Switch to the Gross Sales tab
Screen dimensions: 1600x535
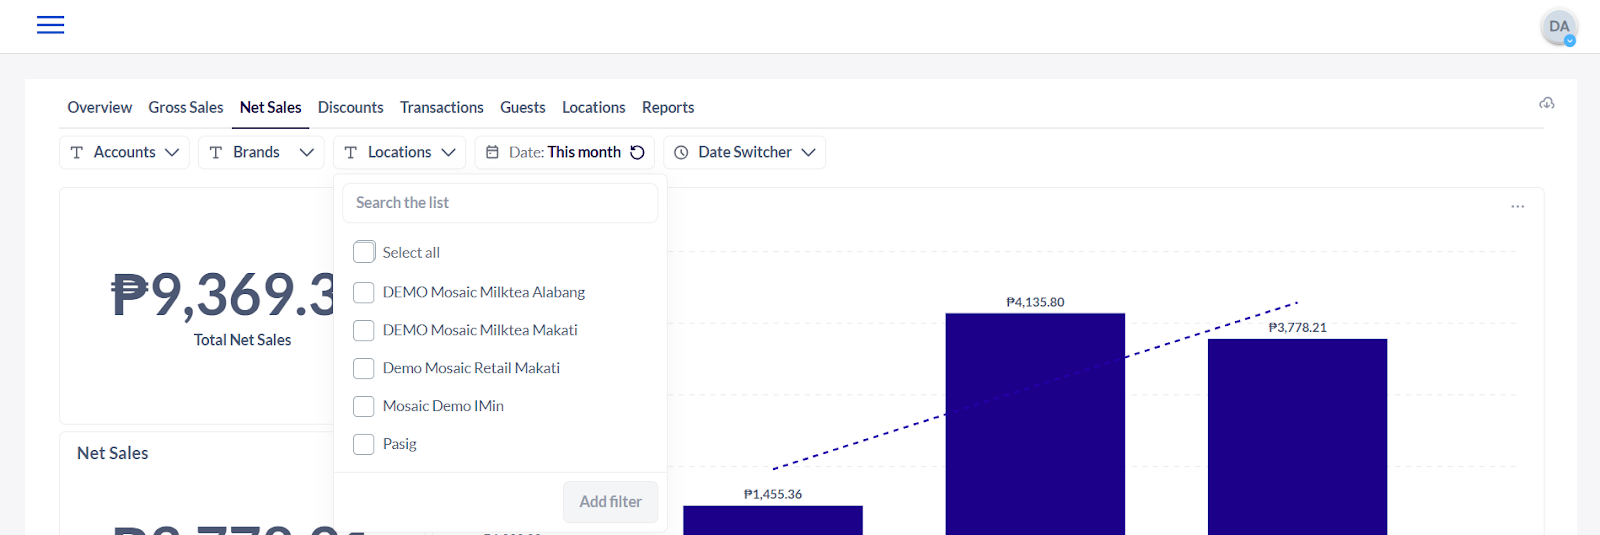(x=186, y=107)
